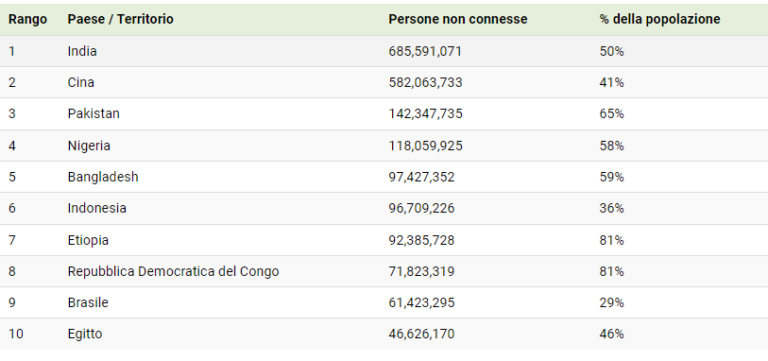Click the value 685,591,071

click(425, 51)
